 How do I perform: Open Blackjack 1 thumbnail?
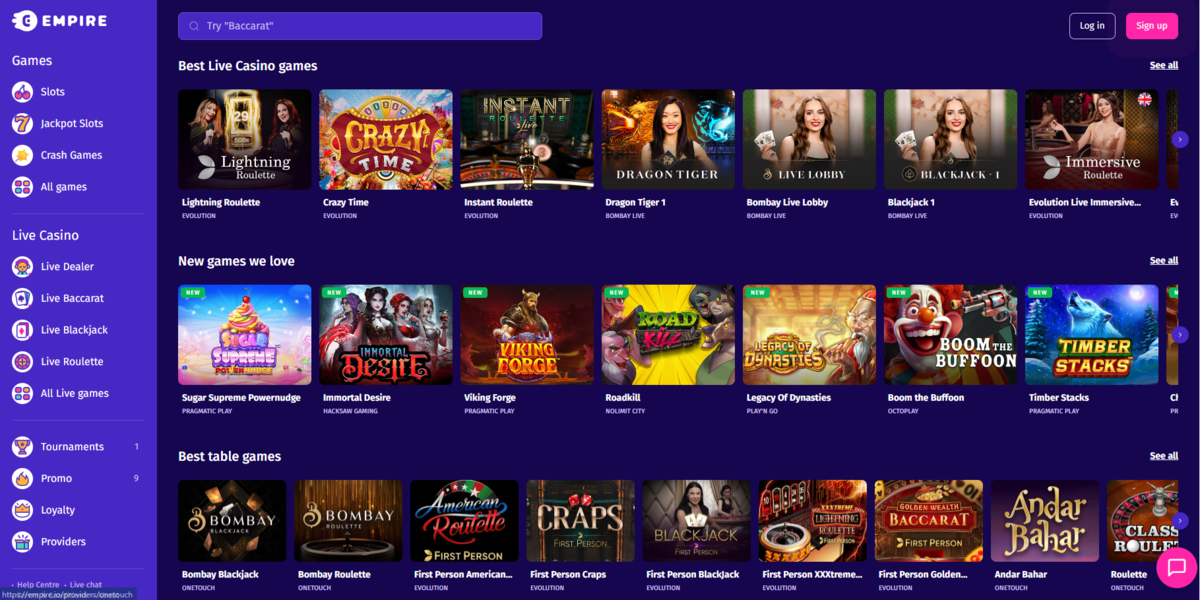[950, 140]
